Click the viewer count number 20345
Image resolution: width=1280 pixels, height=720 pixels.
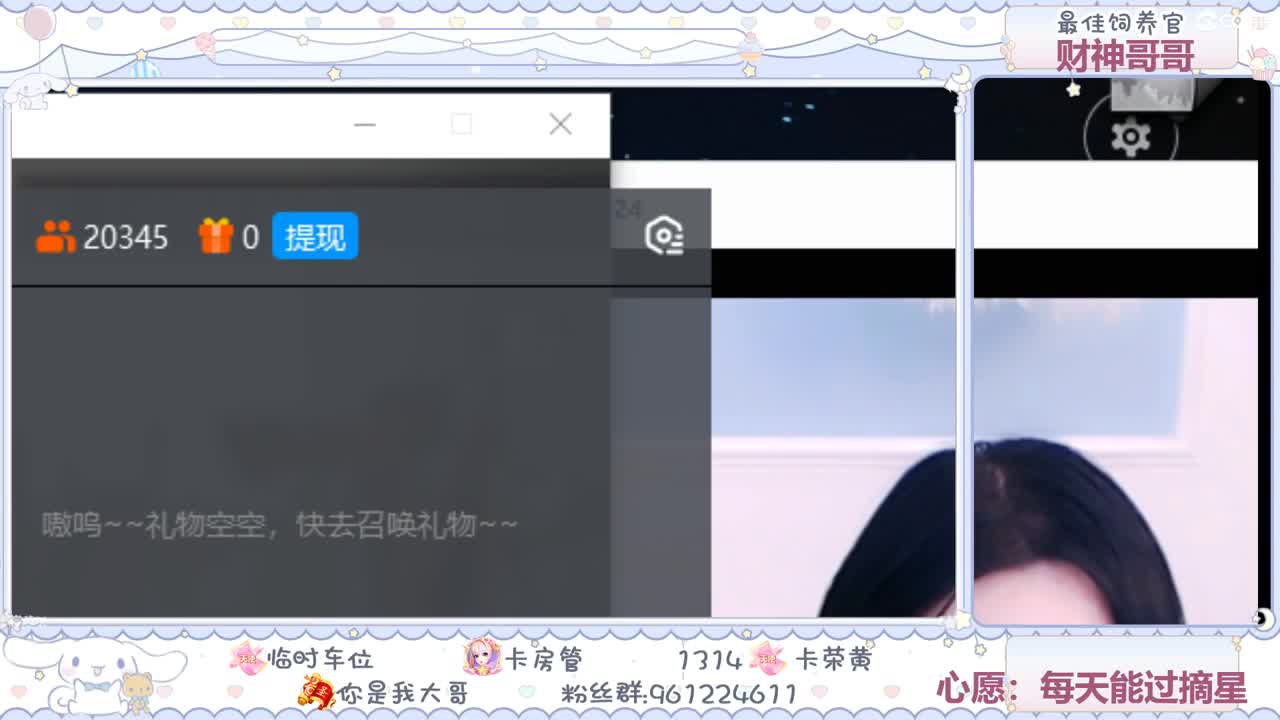pos(125,236)
